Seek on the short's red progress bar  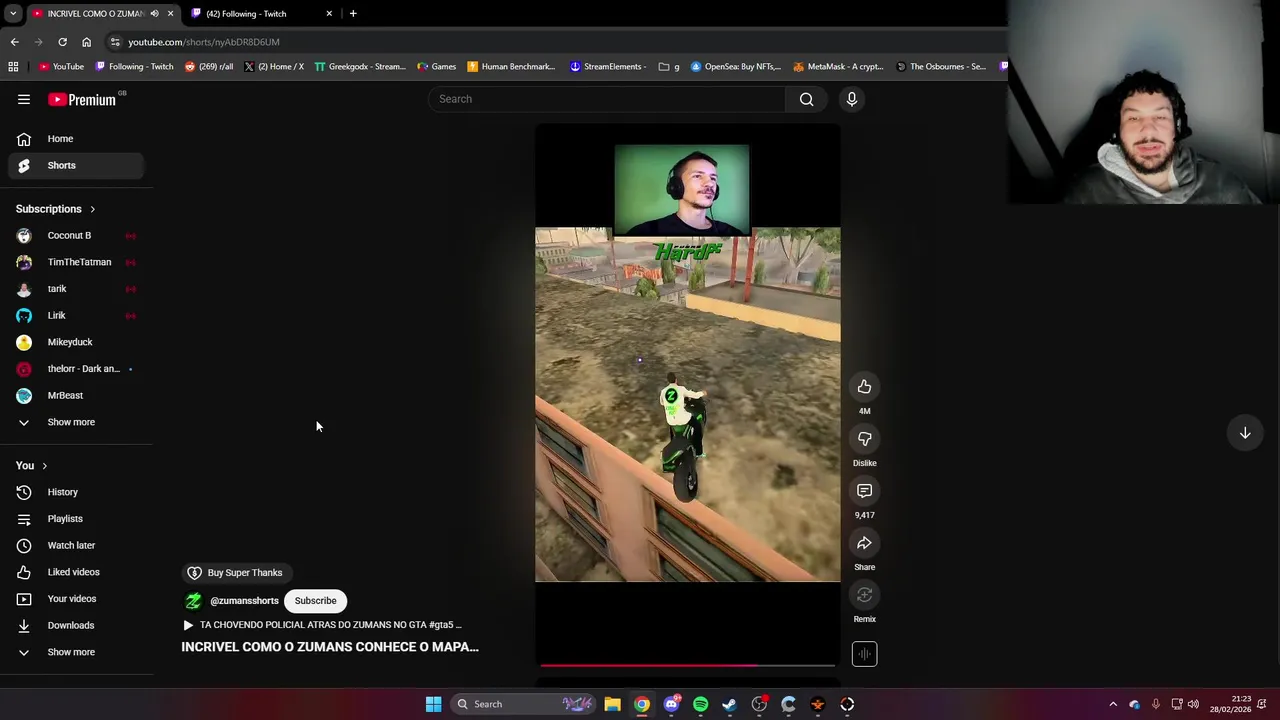(x=687, y=664)
